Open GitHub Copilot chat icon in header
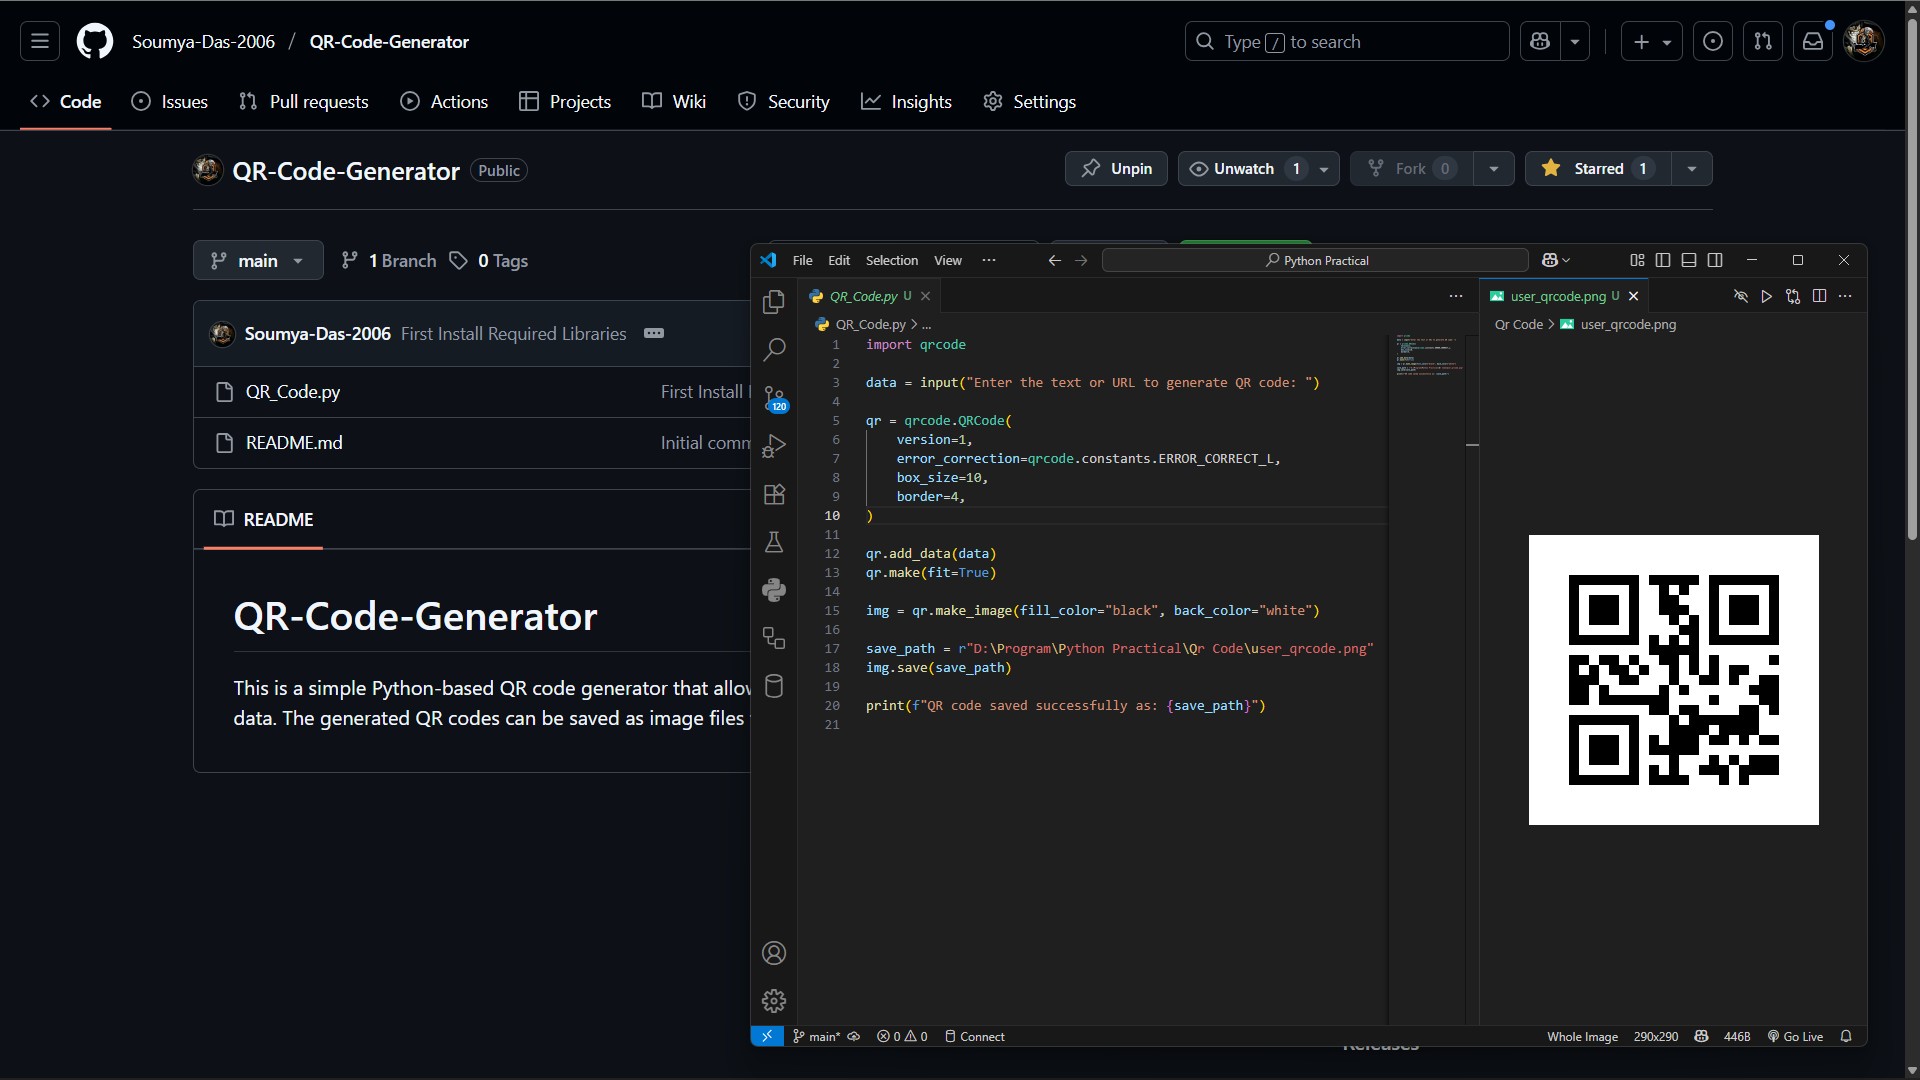1920x1080 pixels. click(x=1540, y=42)
